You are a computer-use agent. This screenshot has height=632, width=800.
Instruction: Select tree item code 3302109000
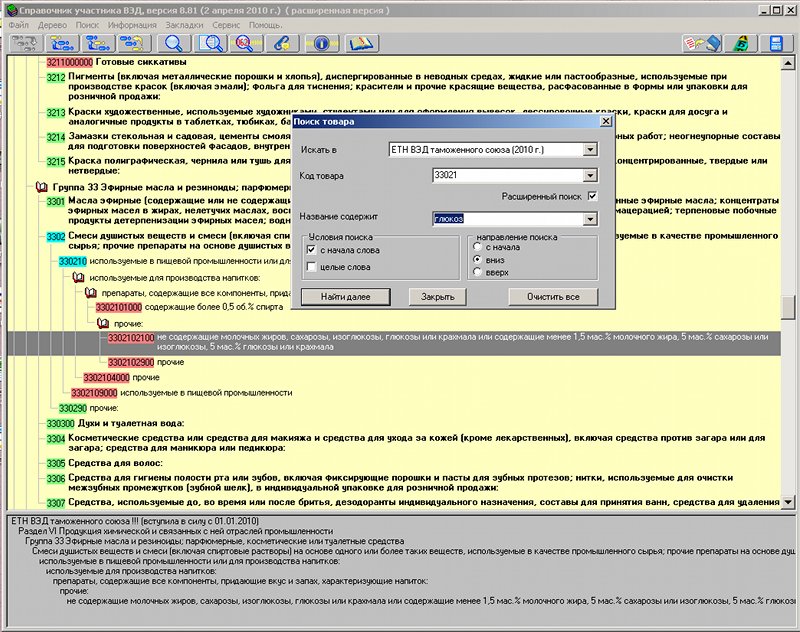tap(94, 393)
